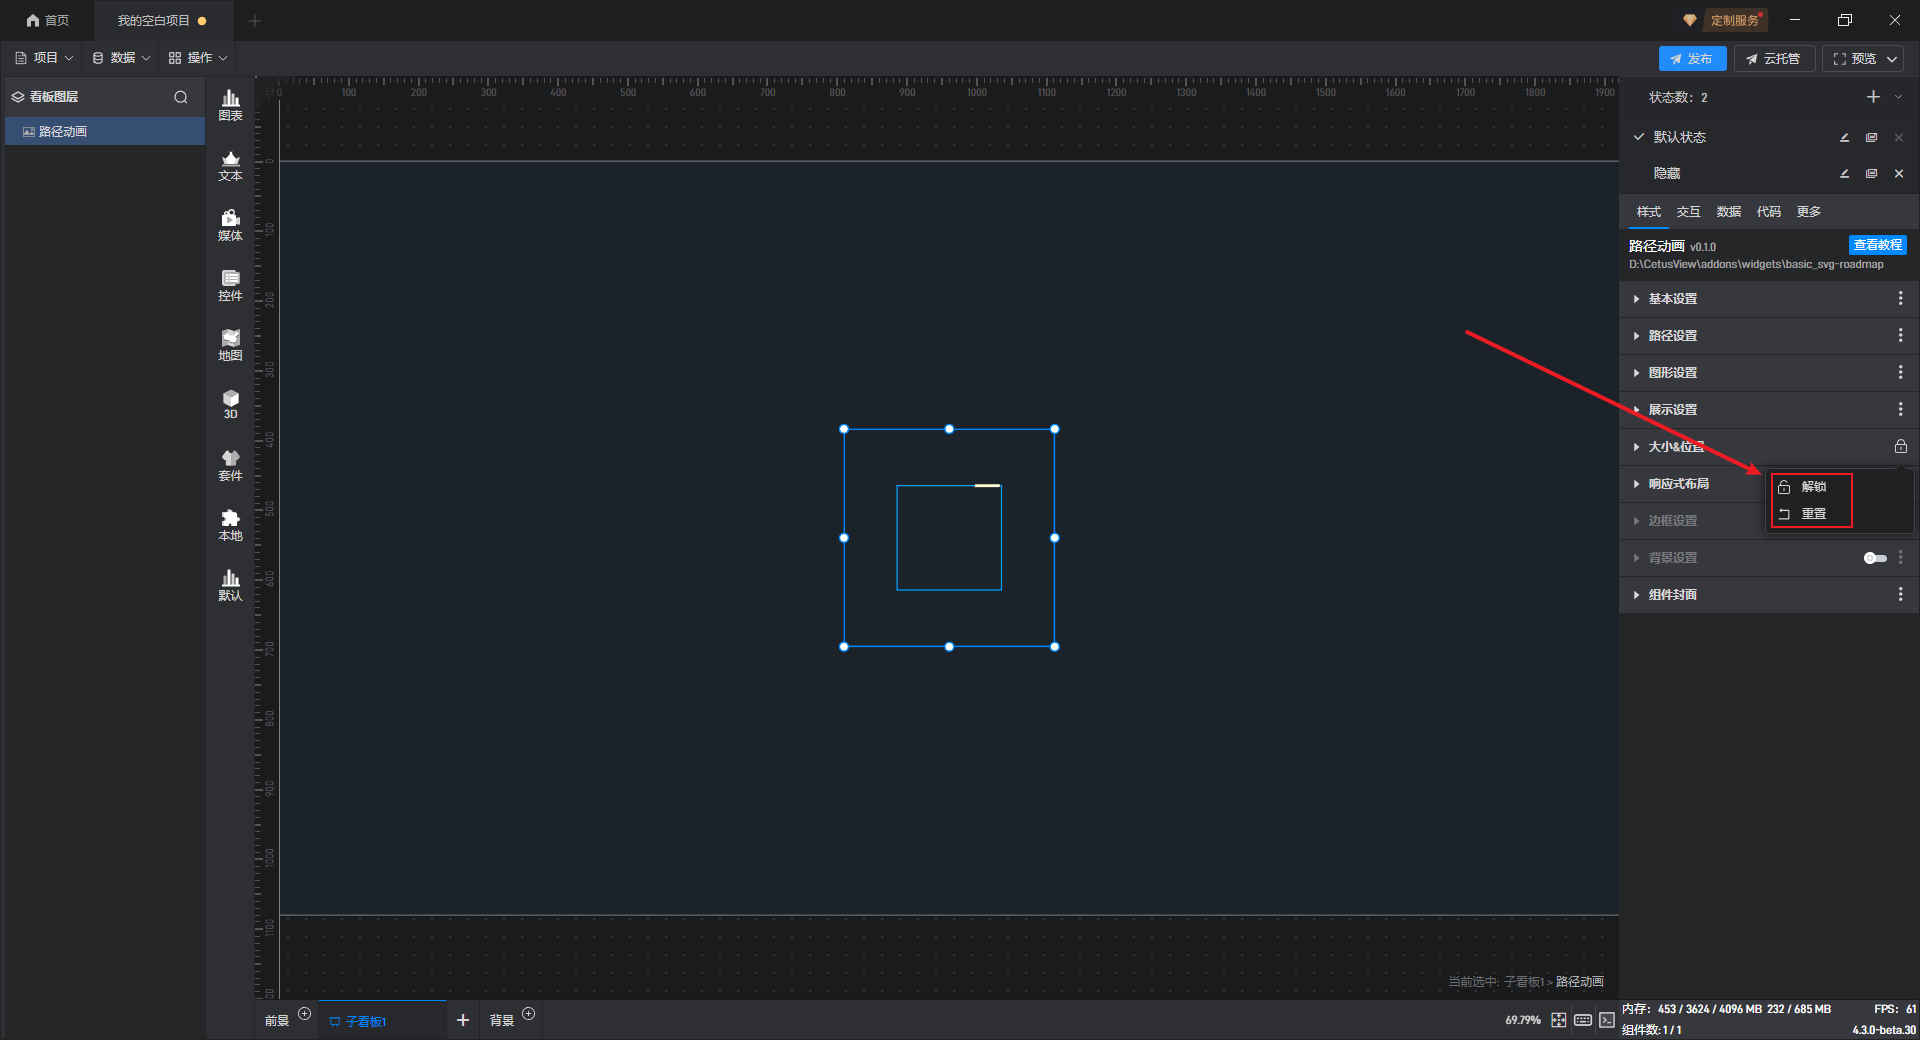Click the 69.79% zoom level

(x=1523, y=1020)
